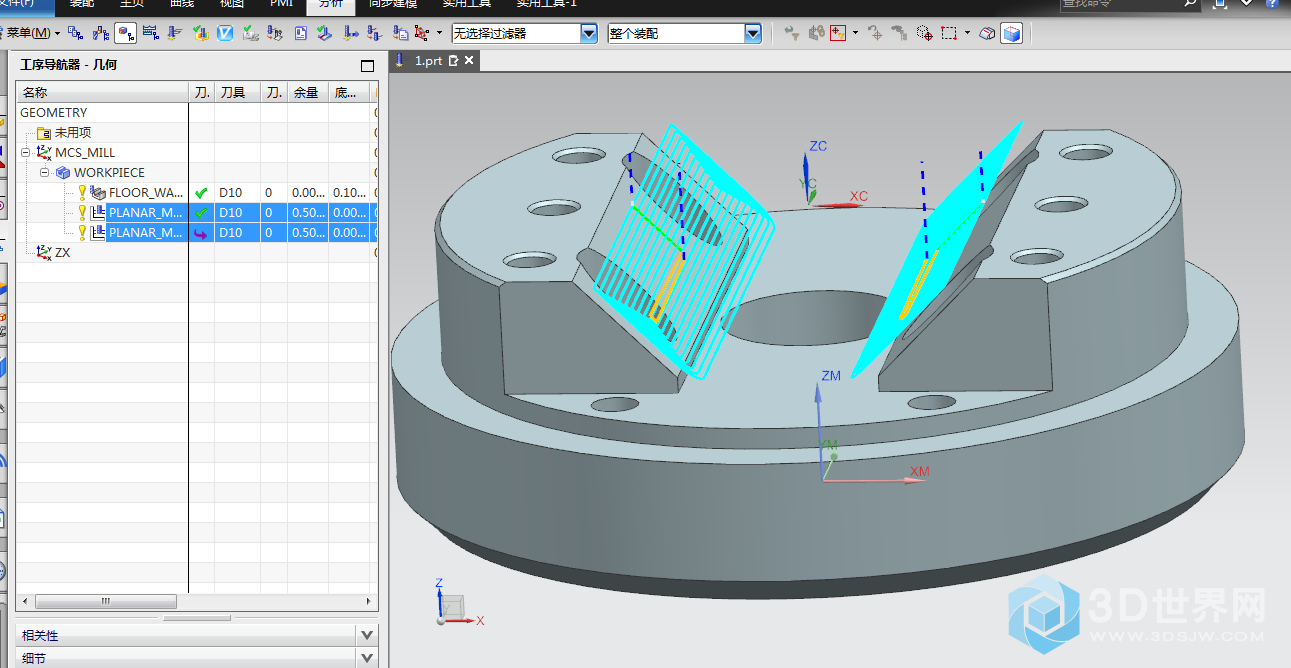Click the eraser-shaped icon beside the shaded cube

987,33
